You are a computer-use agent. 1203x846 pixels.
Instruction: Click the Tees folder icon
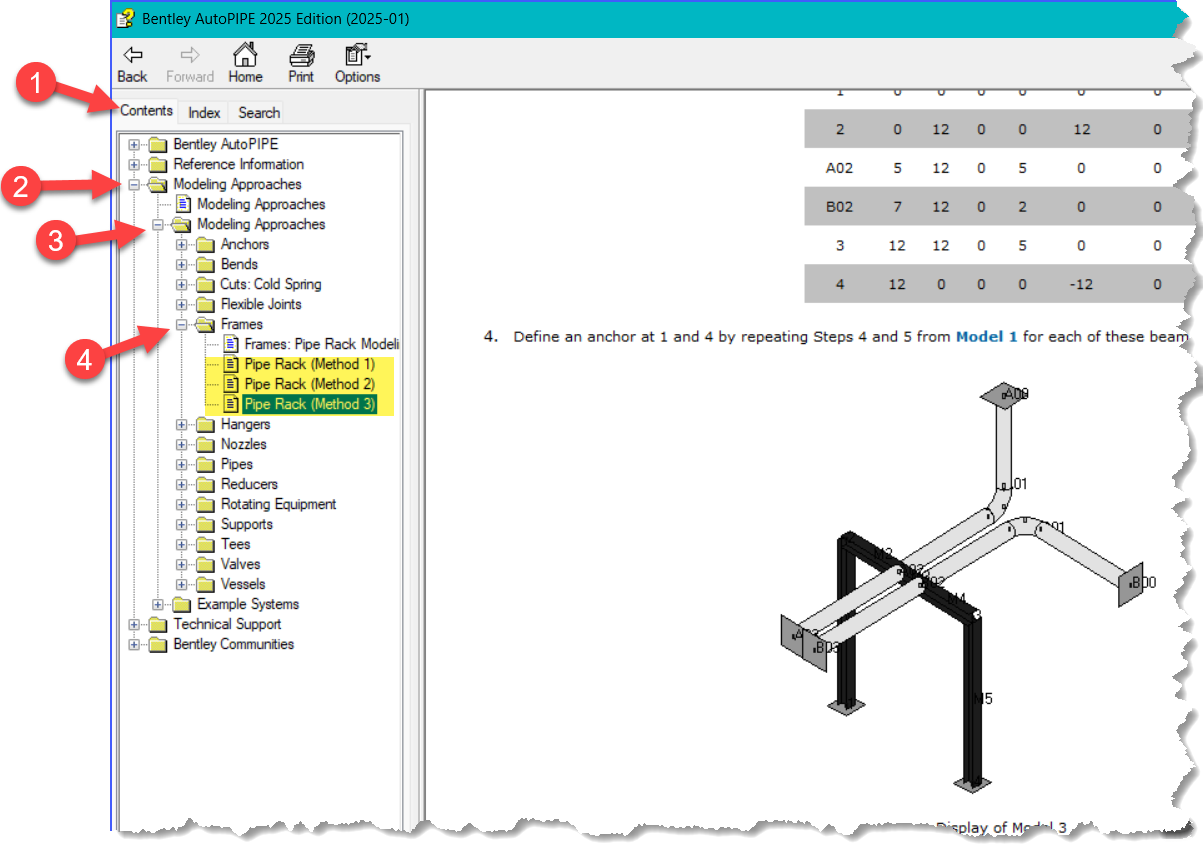205,544
